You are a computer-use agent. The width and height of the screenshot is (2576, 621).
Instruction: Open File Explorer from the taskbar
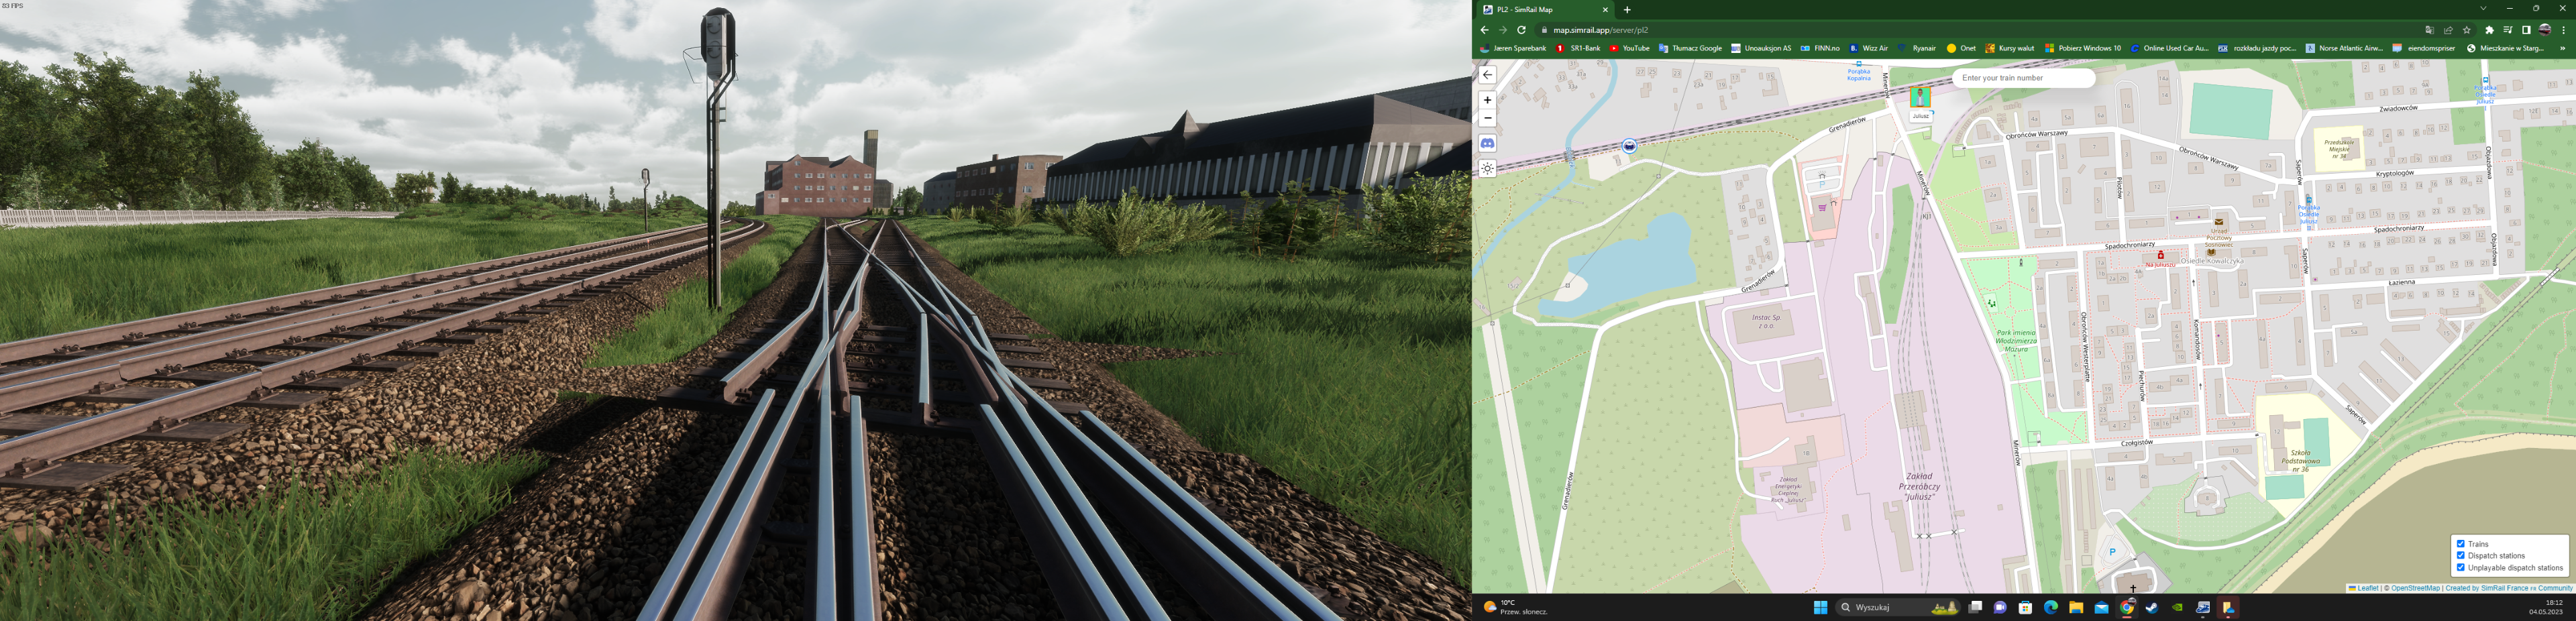[x=2076, y=607]
